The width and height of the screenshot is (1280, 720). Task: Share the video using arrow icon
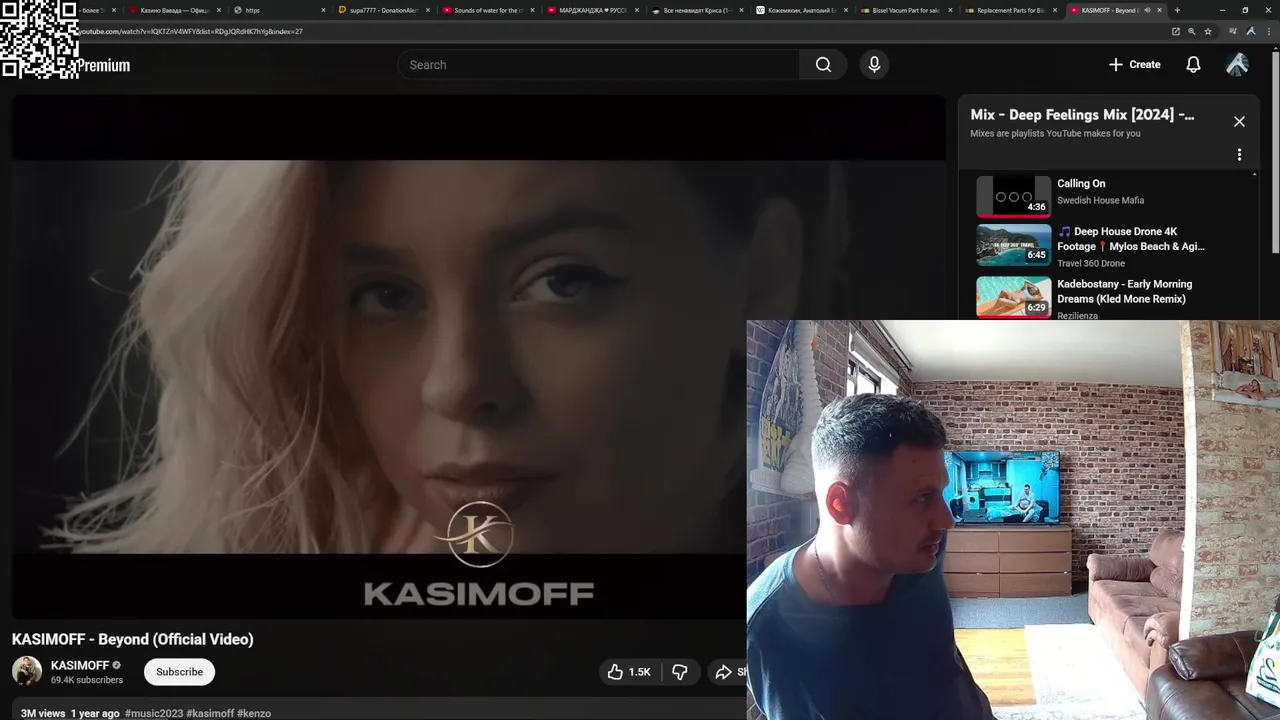pos(724,672)
